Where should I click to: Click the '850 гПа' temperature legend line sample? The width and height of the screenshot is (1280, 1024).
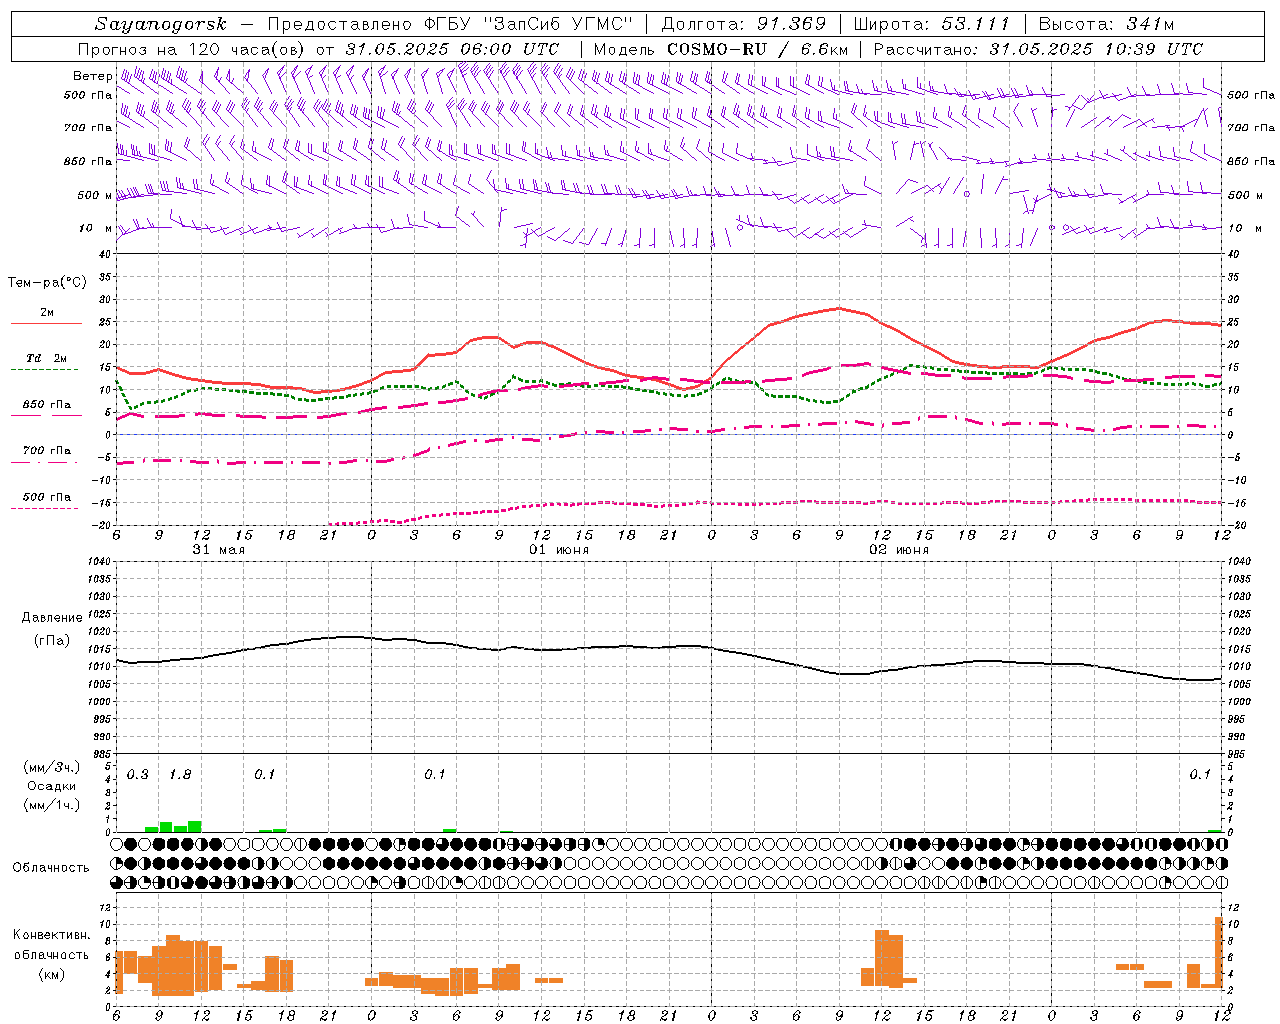(46, 415)
